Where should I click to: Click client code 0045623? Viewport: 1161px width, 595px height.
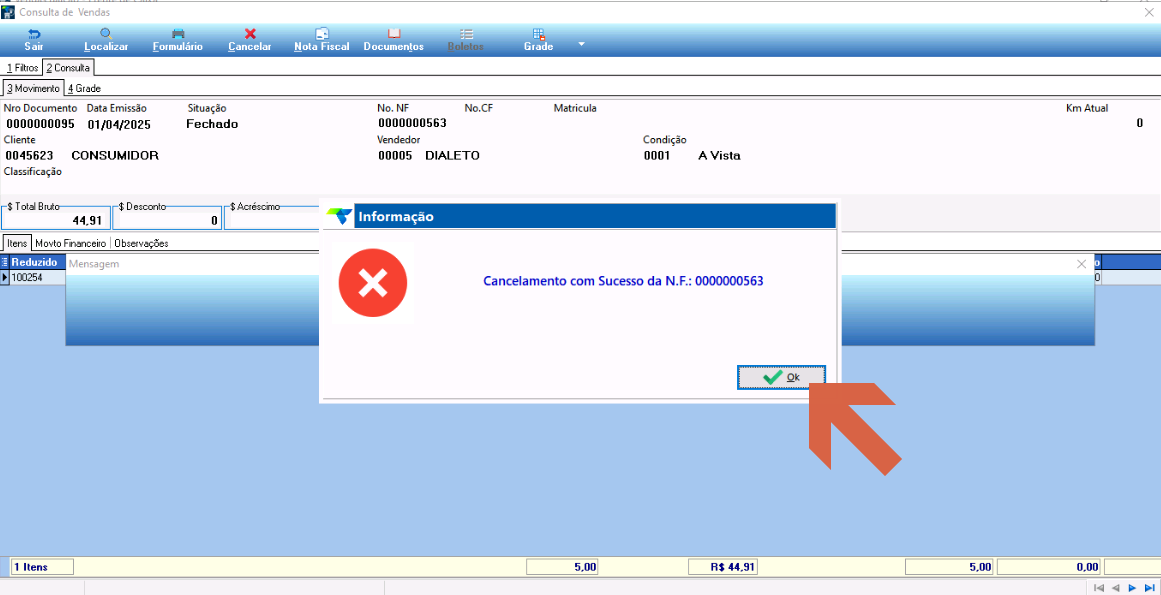click(29, 155)
